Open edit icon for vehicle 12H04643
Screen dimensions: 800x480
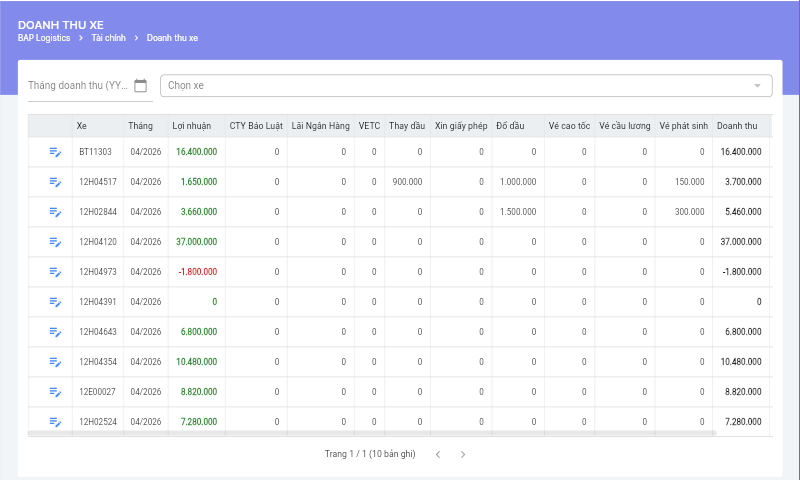55,332
